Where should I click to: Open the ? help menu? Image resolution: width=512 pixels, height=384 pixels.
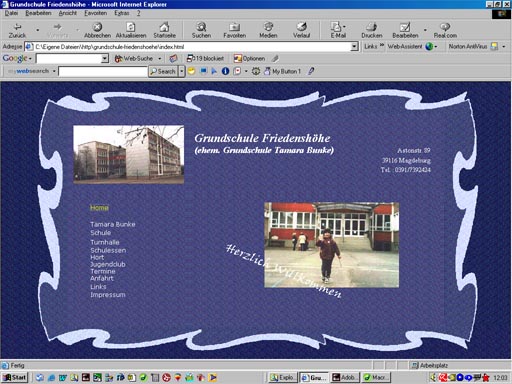(138, 13)
